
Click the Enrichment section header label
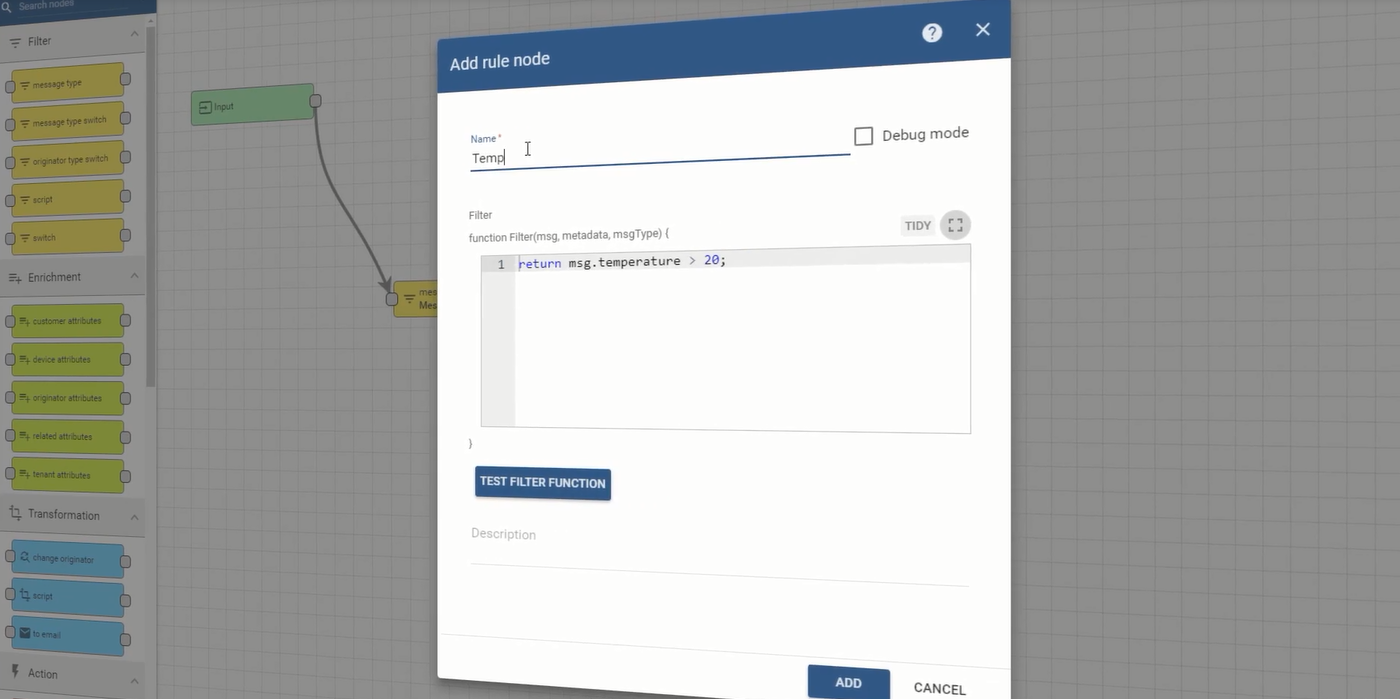click(x=54, y=277)
